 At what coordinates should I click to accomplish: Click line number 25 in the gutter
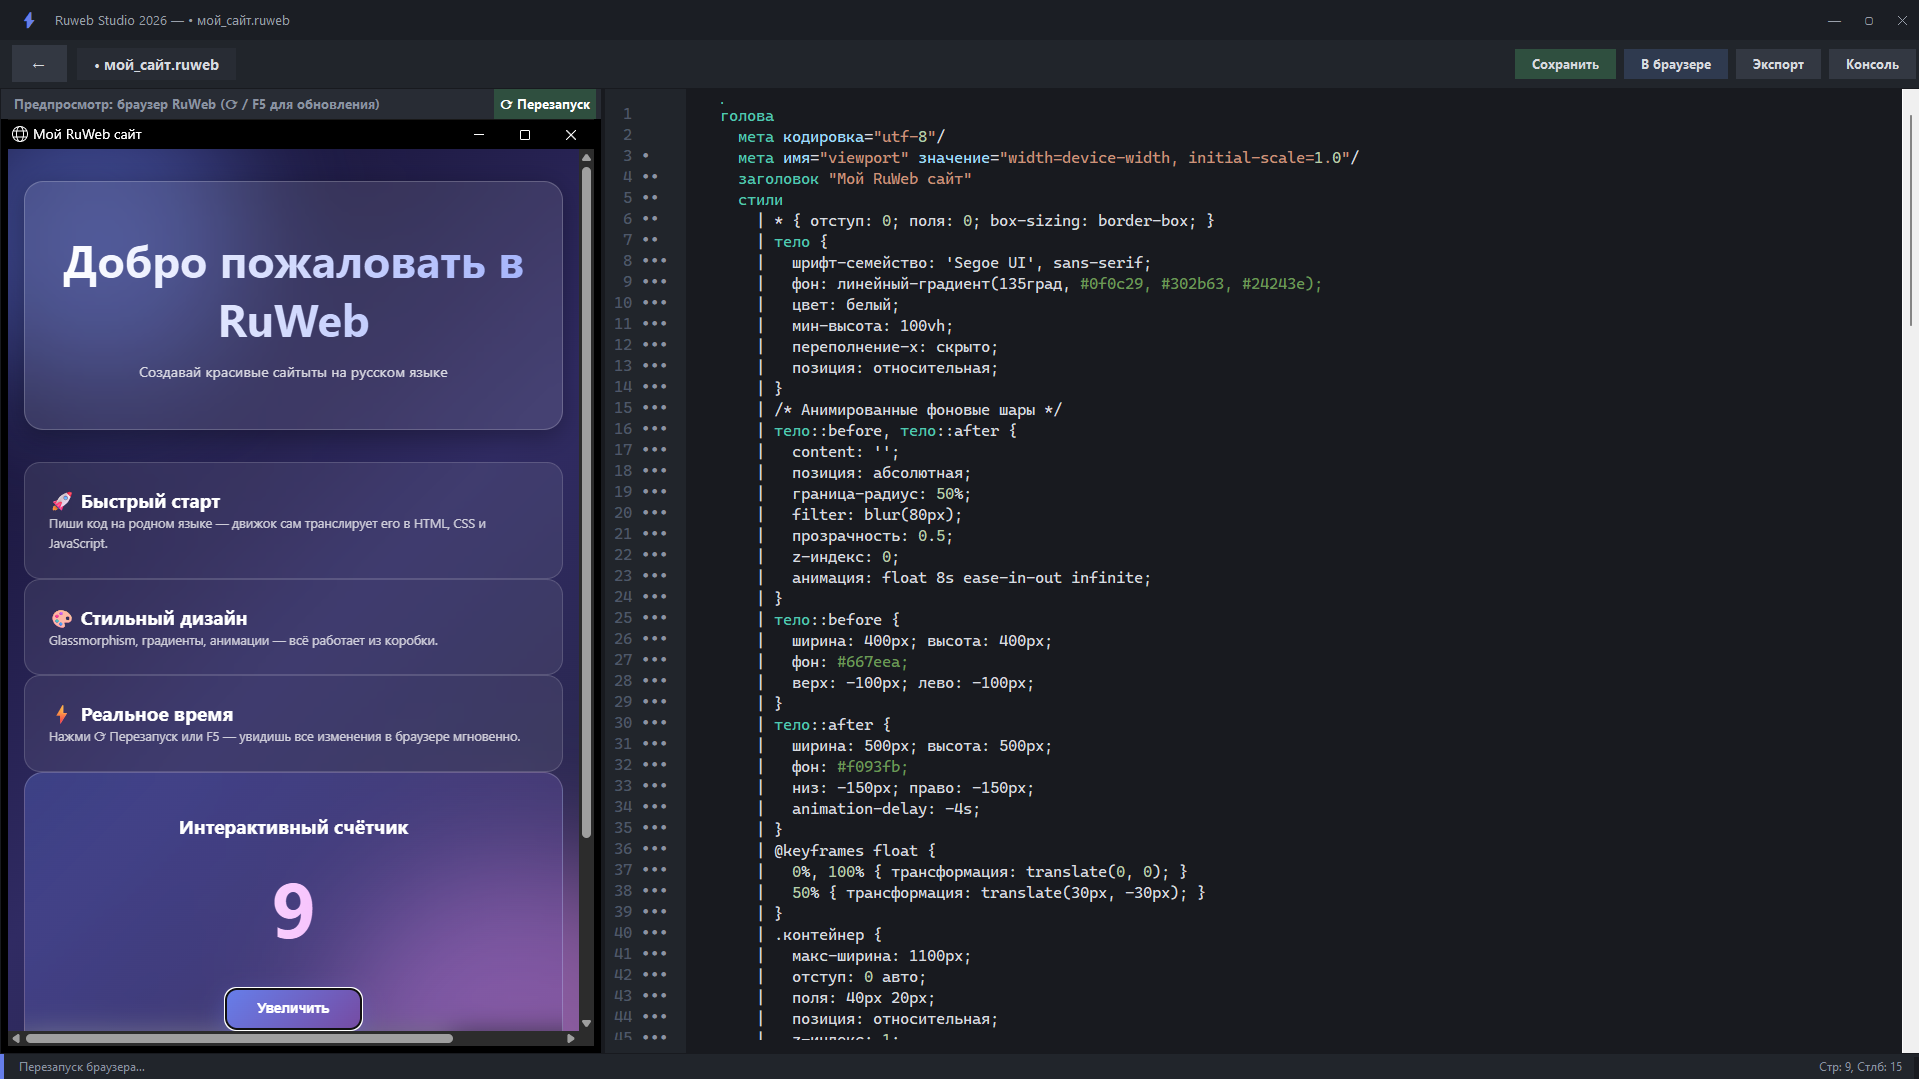coord(623,618)
